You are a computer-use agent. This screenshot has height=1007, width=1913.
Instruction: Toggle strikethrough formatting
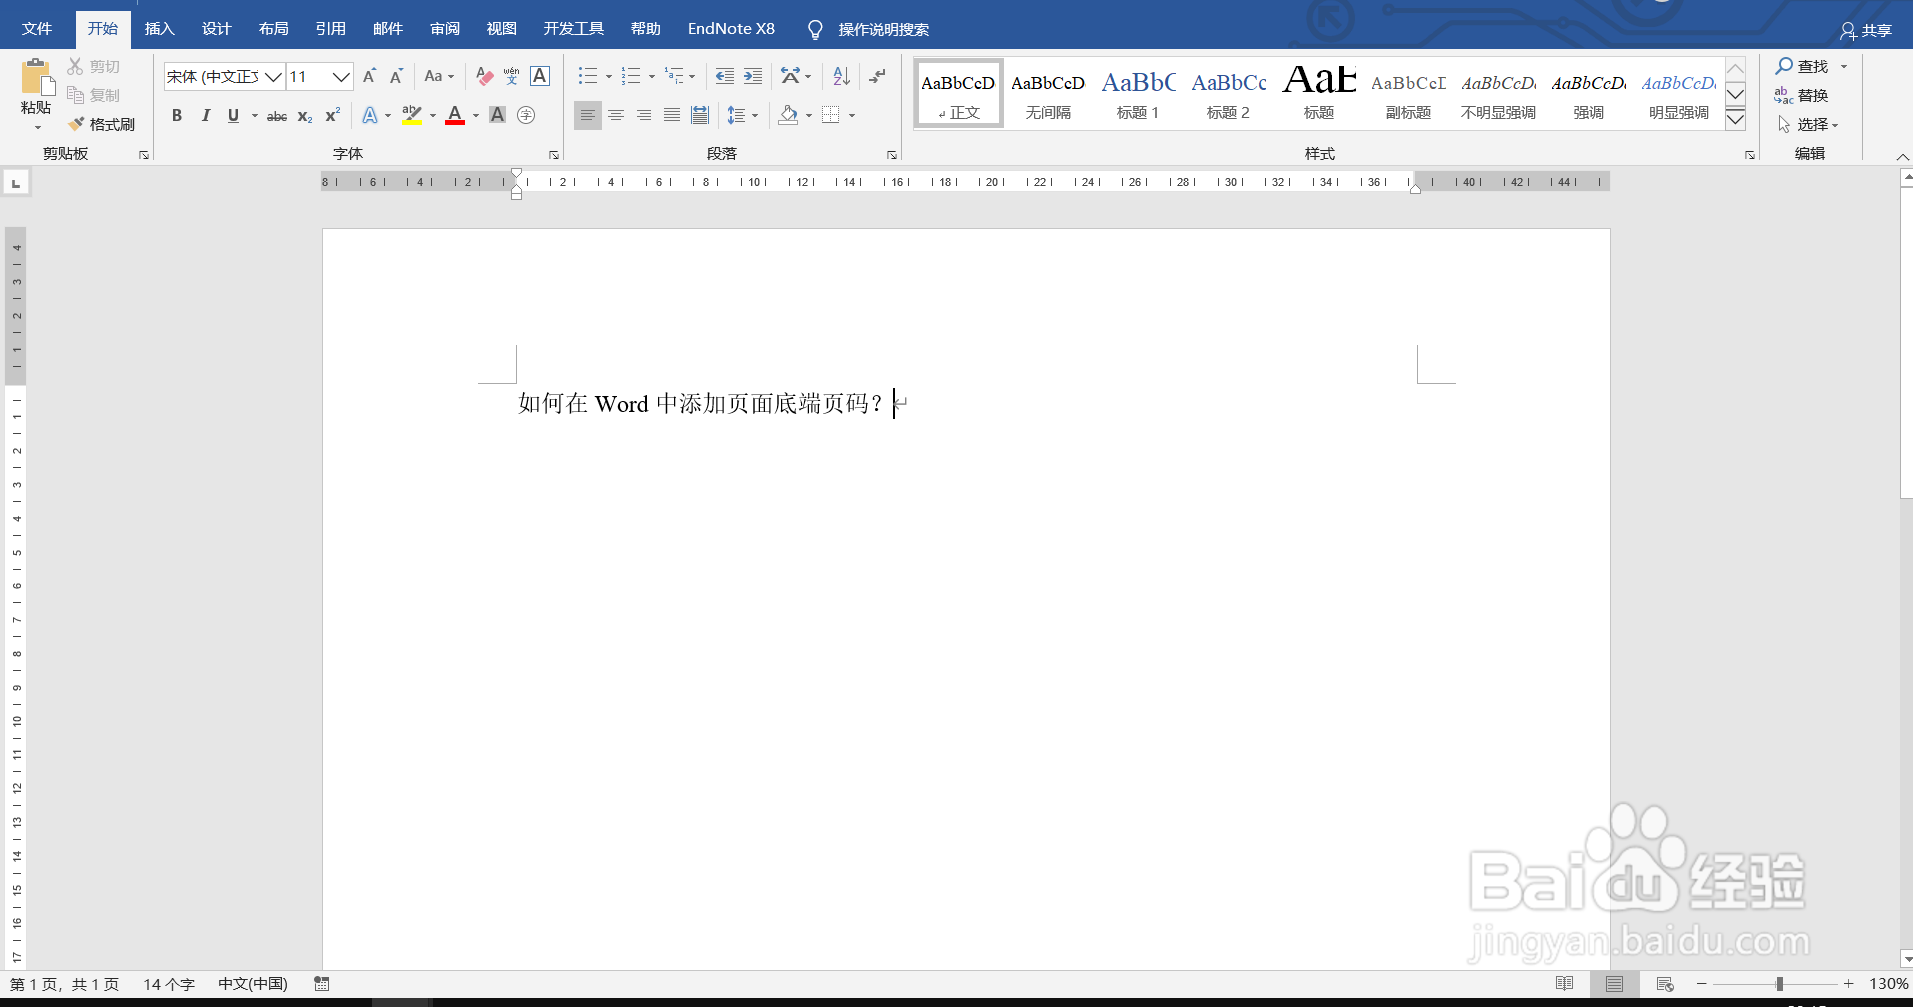point(276,116)
